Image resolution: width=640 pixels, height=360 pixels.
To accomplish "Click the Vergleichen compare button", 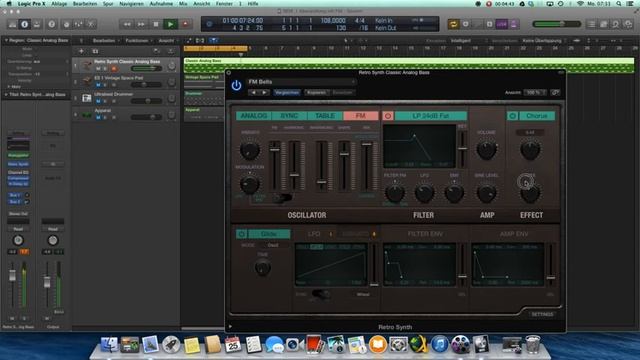I will pyautogui.click(x=287, y=93).
